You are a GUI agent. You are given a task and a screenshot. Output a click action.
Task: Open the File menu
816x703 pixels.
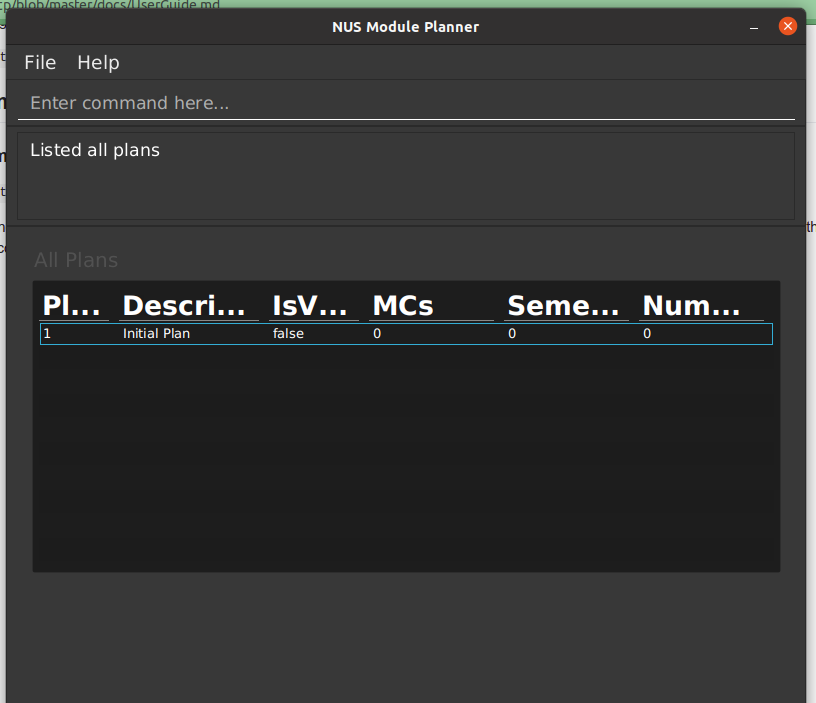(40, 62)
